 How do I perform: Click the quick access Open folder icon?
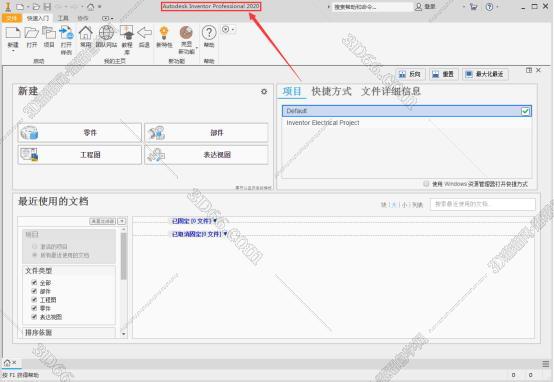click(x=36, y=7)
